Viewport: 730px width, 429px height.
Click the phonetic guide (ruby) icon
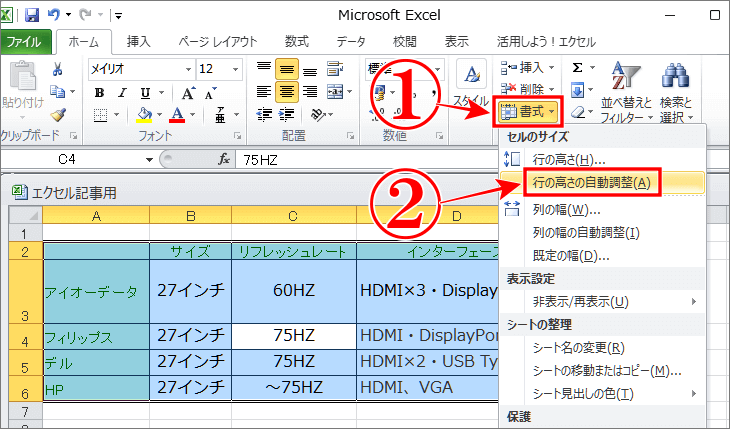coord(220,115)
